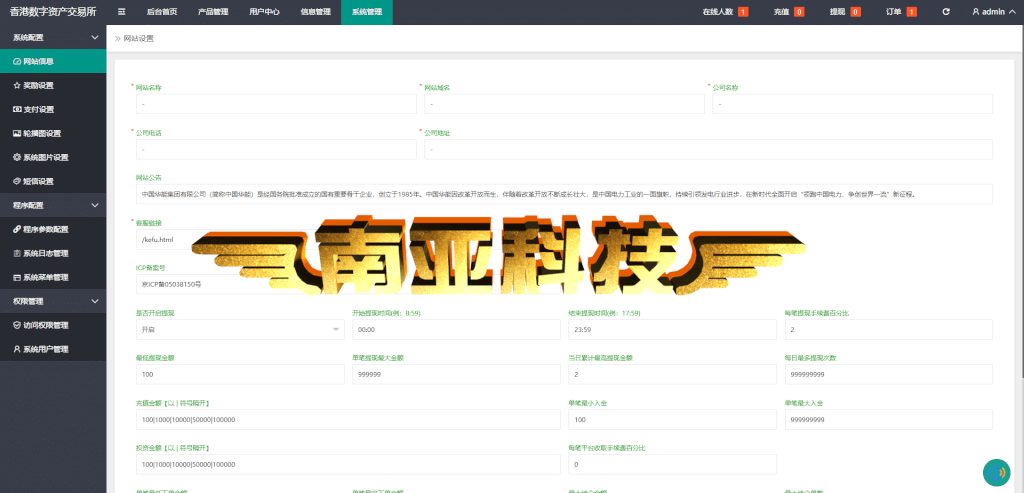Click the 充值 notification counter
This screenshot has height=493, width=1024.
(x=788, y=12)
